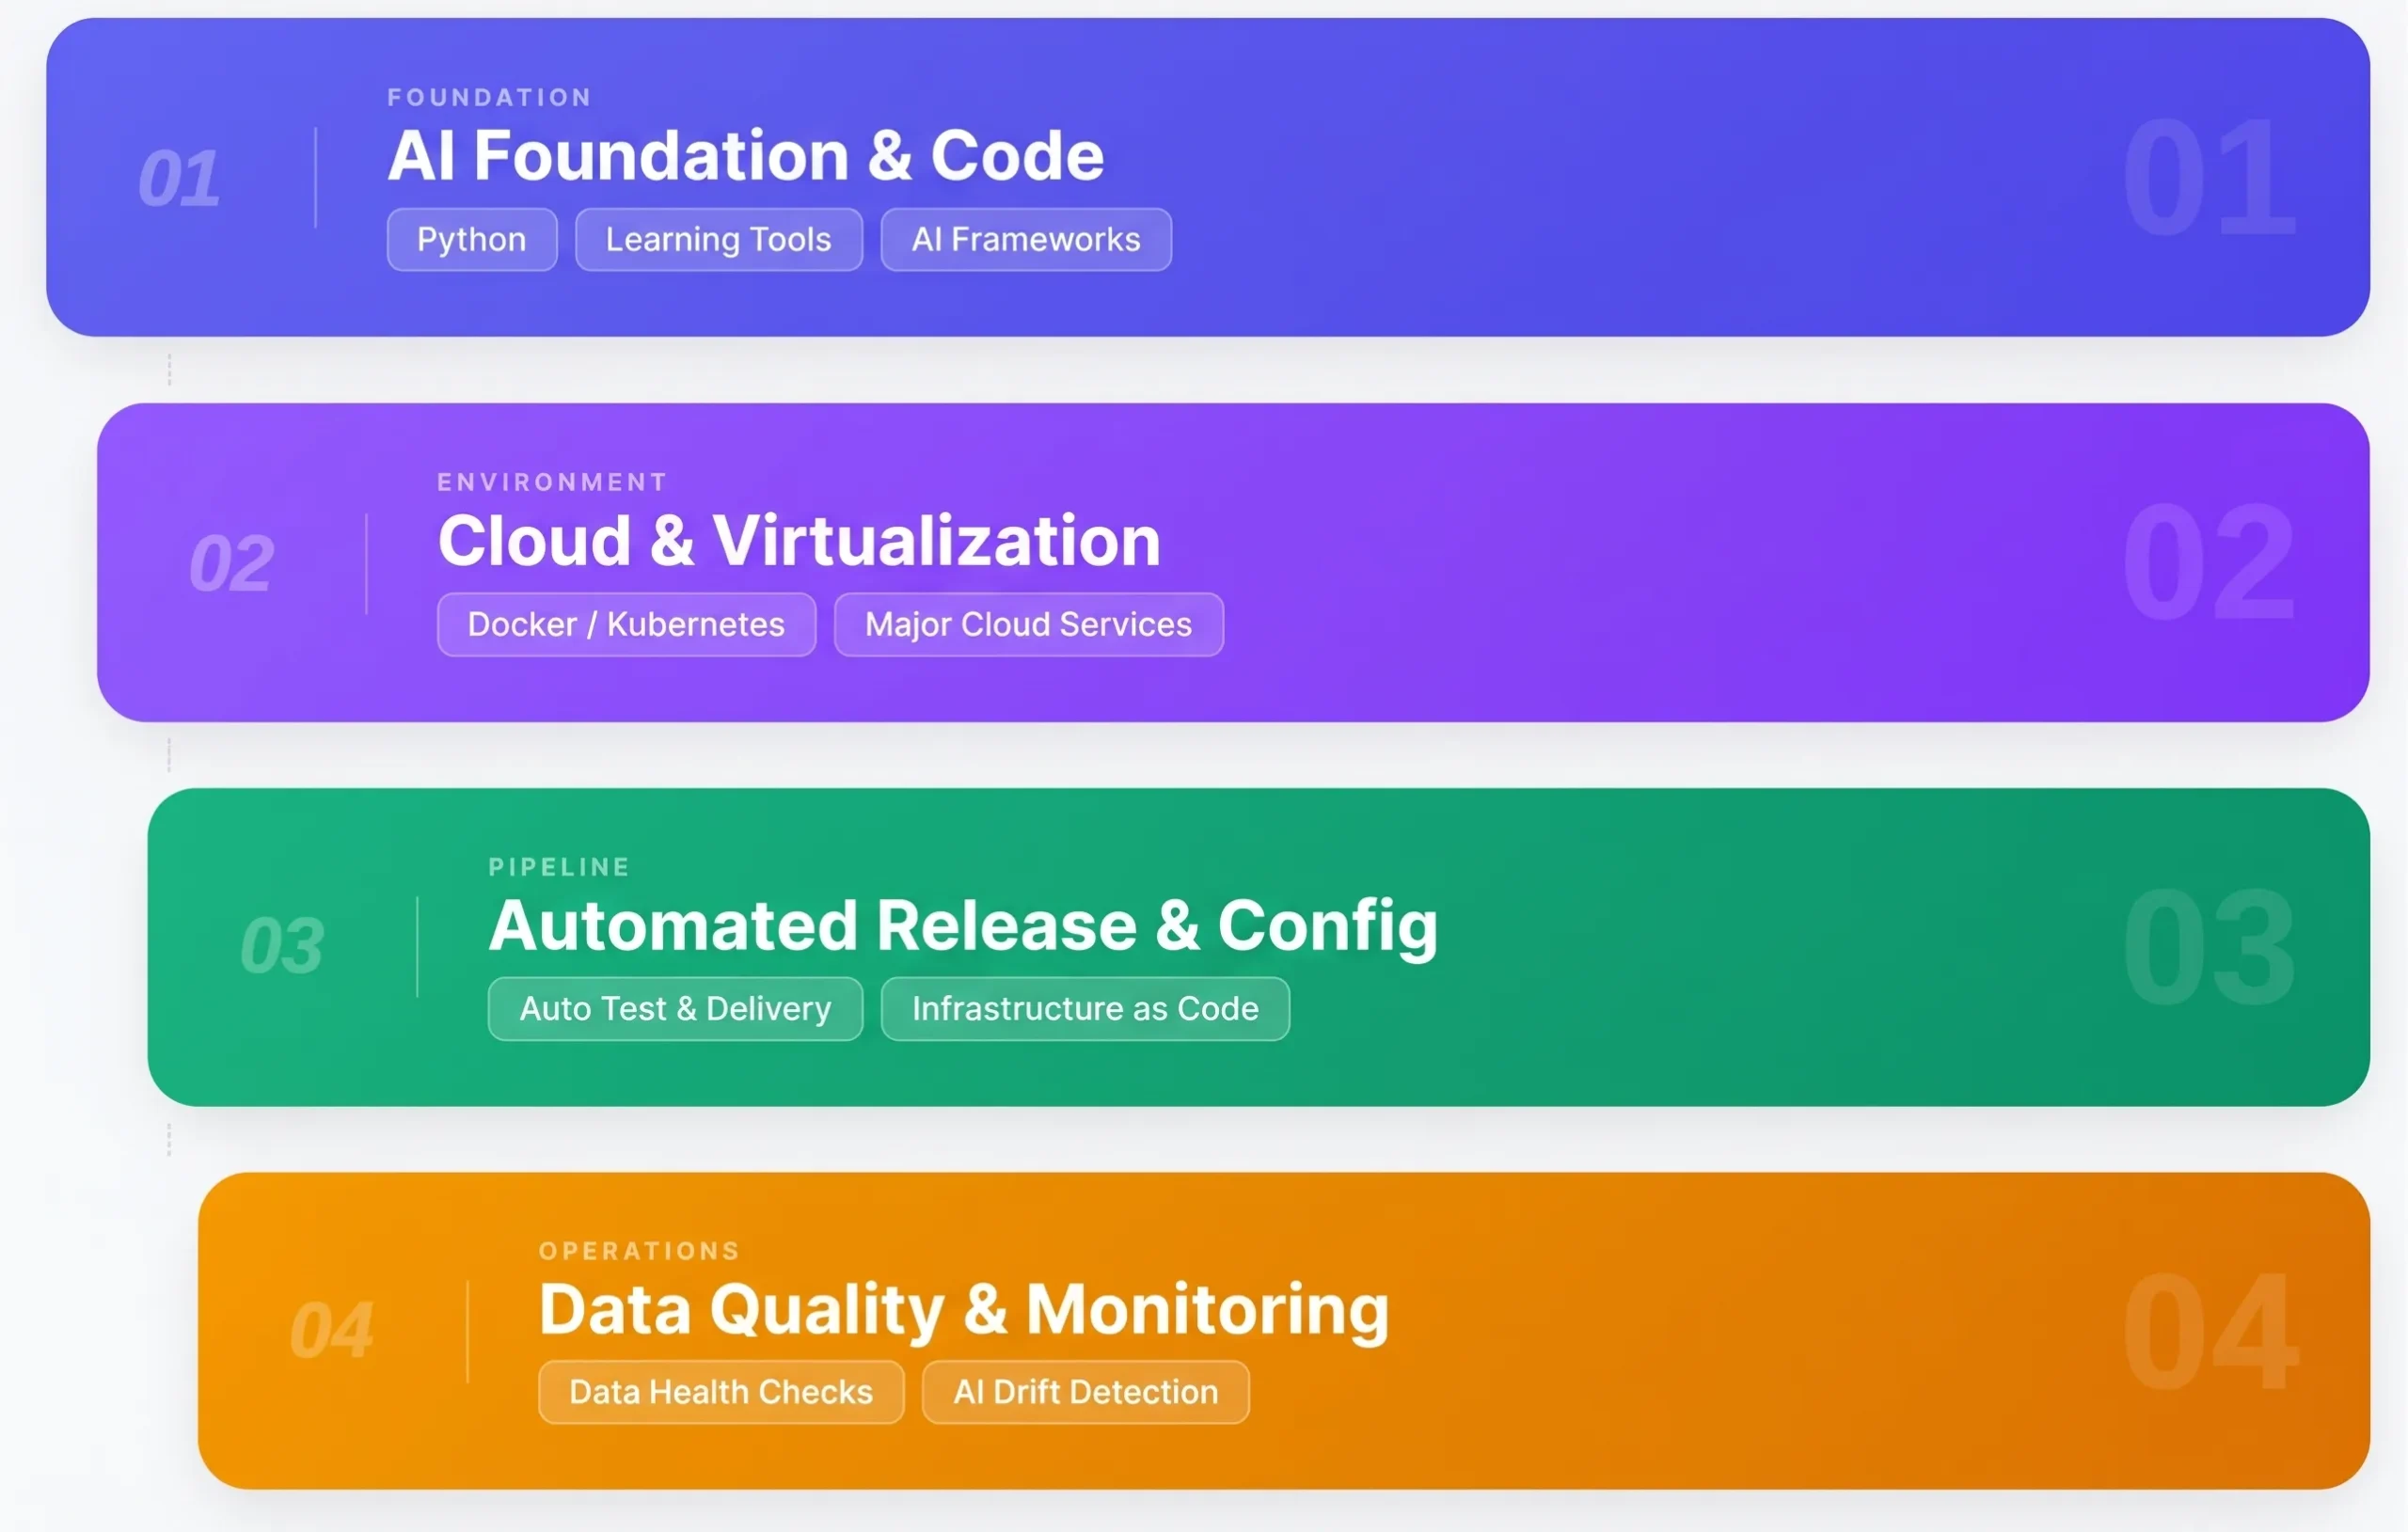Viewport: 2408px width, 1532px height.
Task: Click the ENVIRONMENT label
Action: 552,482
